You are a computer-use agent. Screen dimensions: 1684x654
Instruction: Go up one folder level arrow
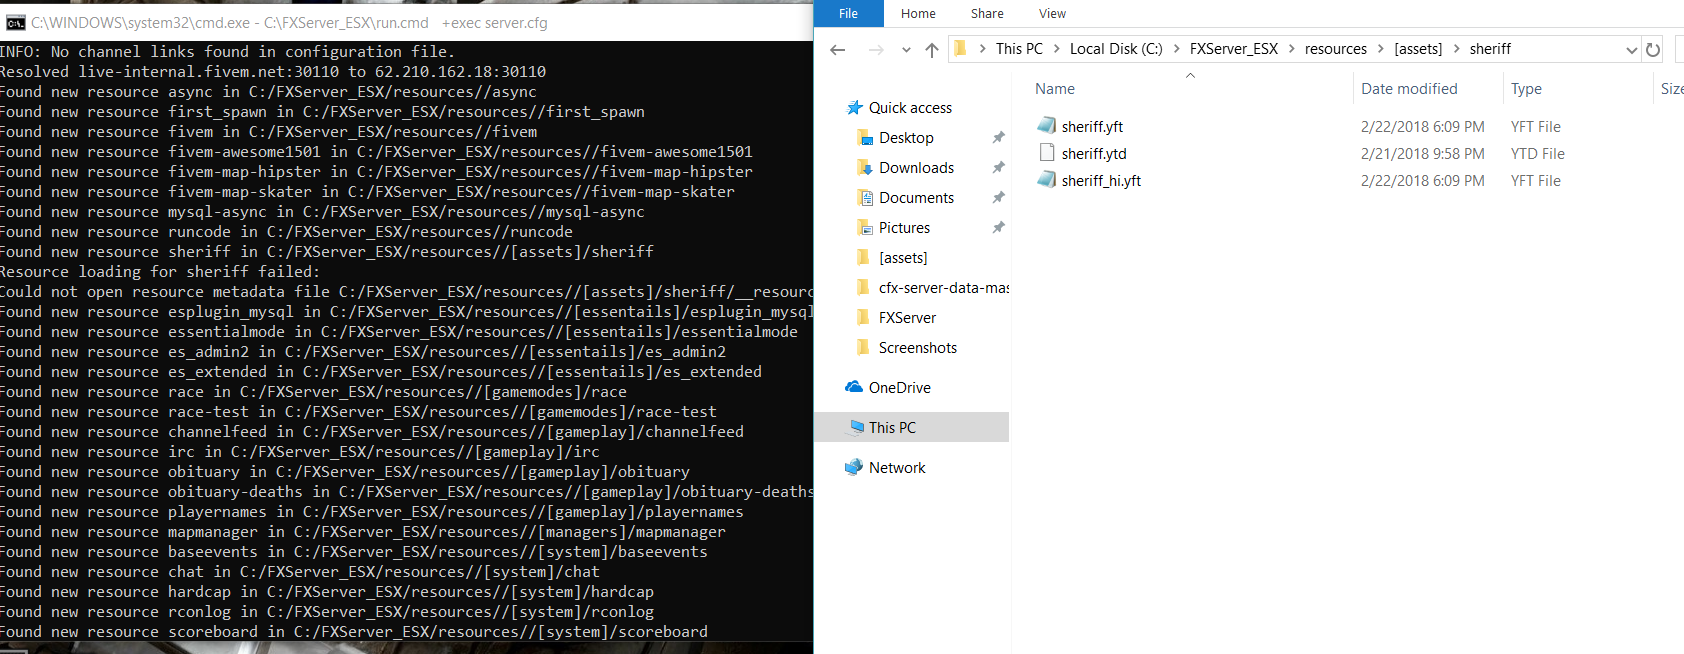pyautogui.click(x=932, y=49)
